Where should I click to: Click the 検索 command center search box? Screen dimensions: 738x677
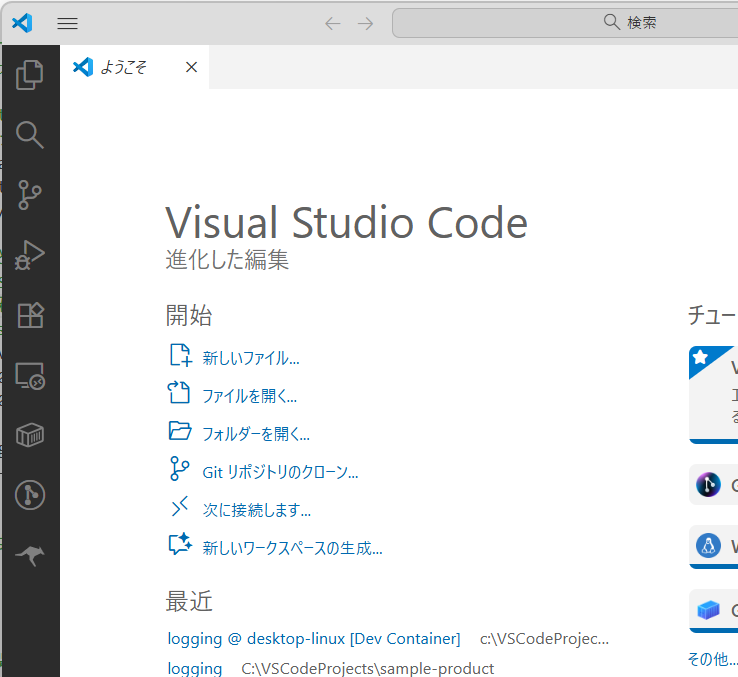pos(565,23)
